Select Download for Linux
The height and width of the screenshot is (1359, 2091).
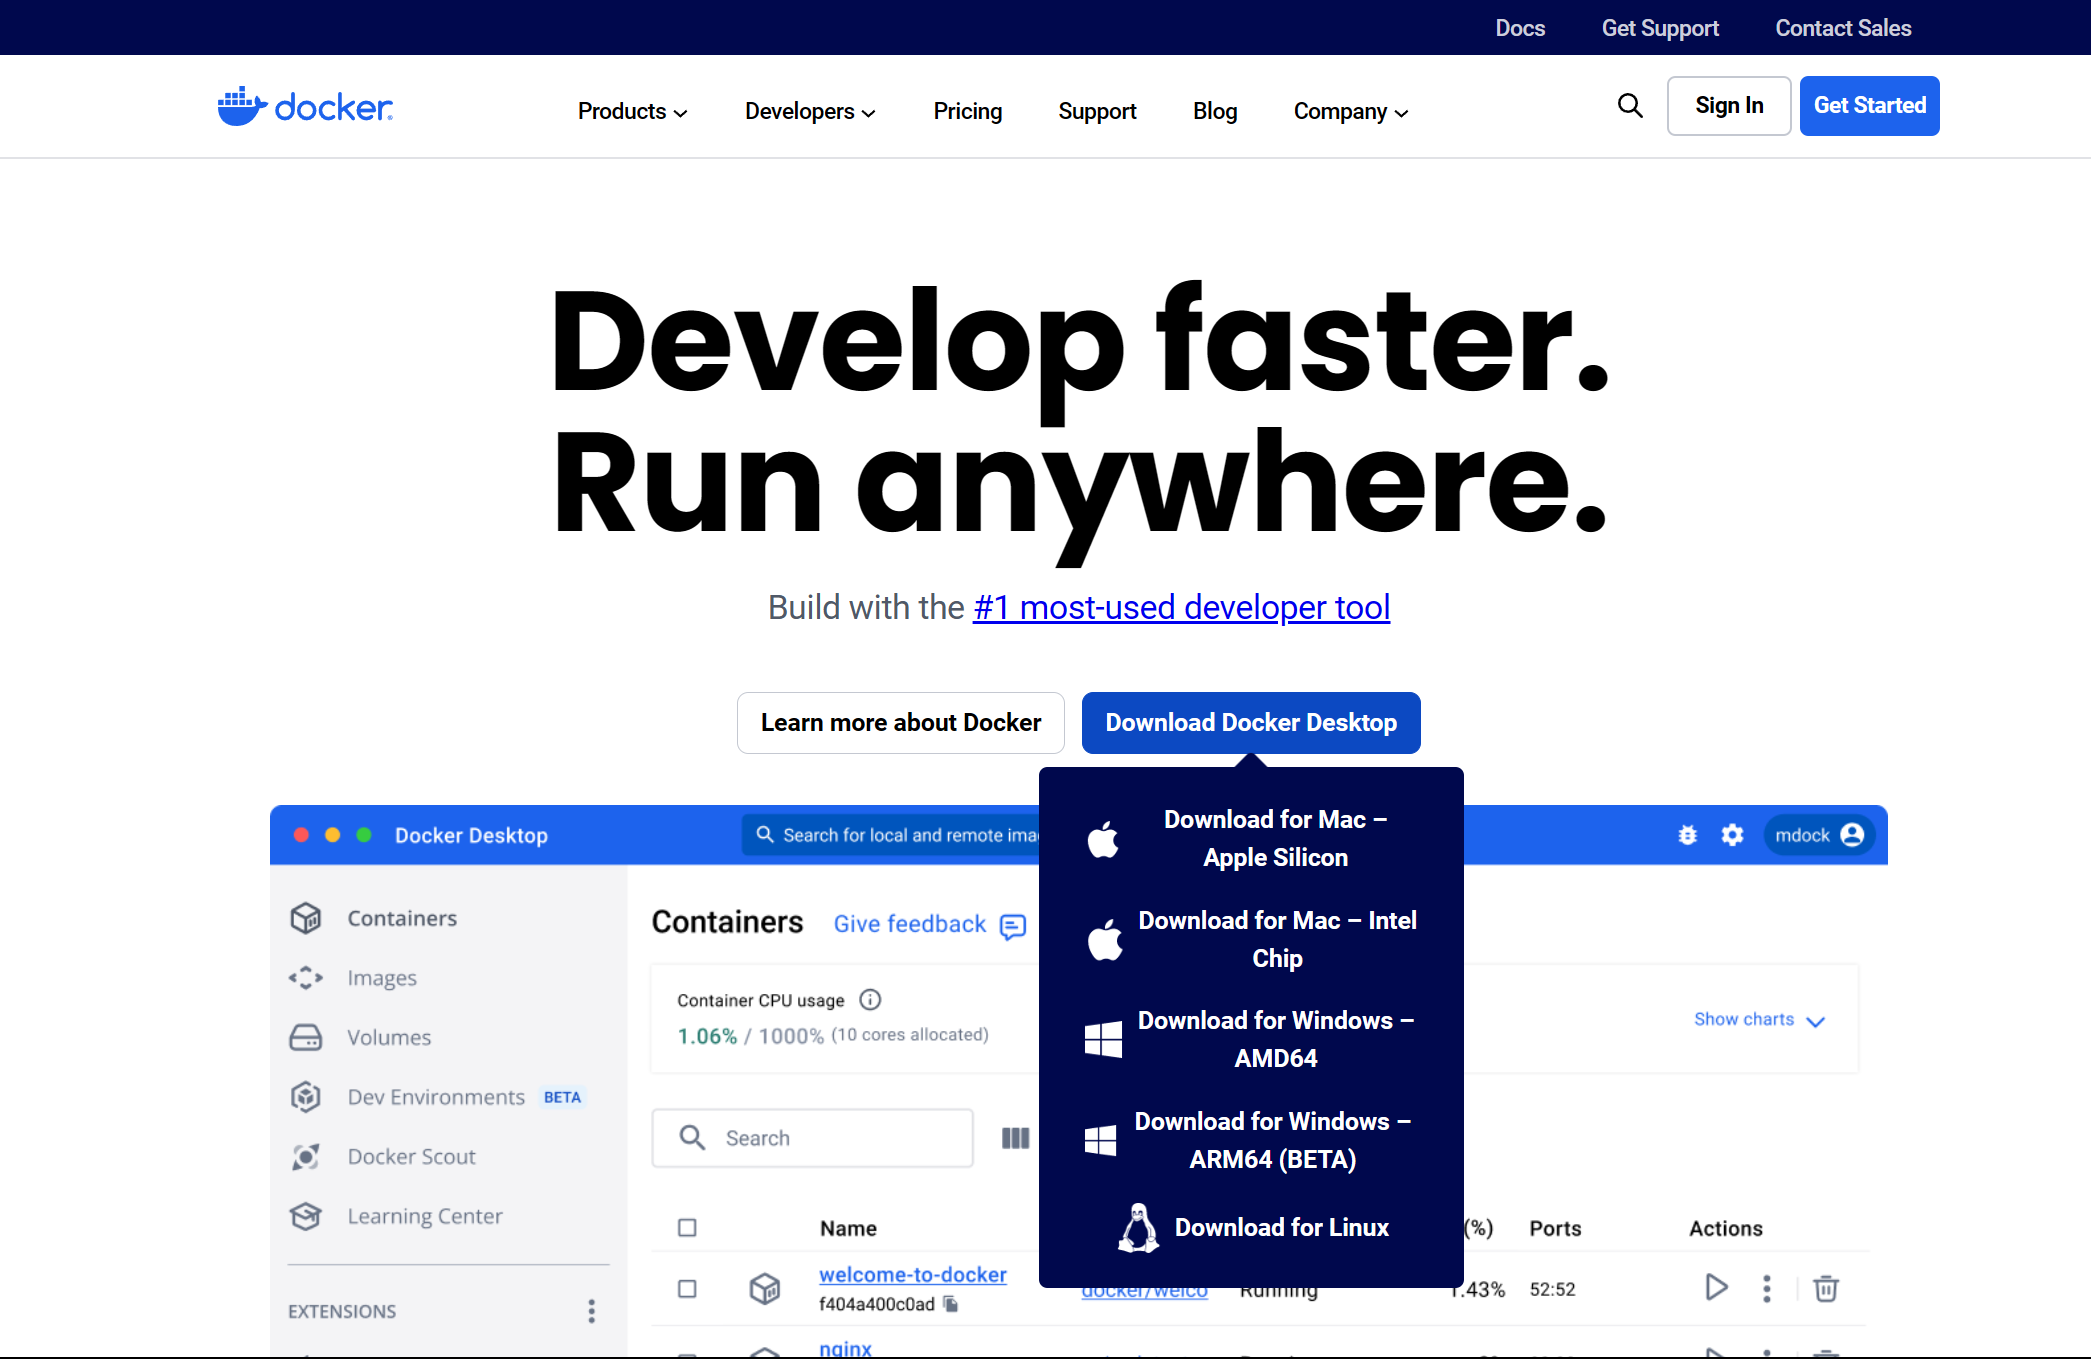coord(1282,1227)
